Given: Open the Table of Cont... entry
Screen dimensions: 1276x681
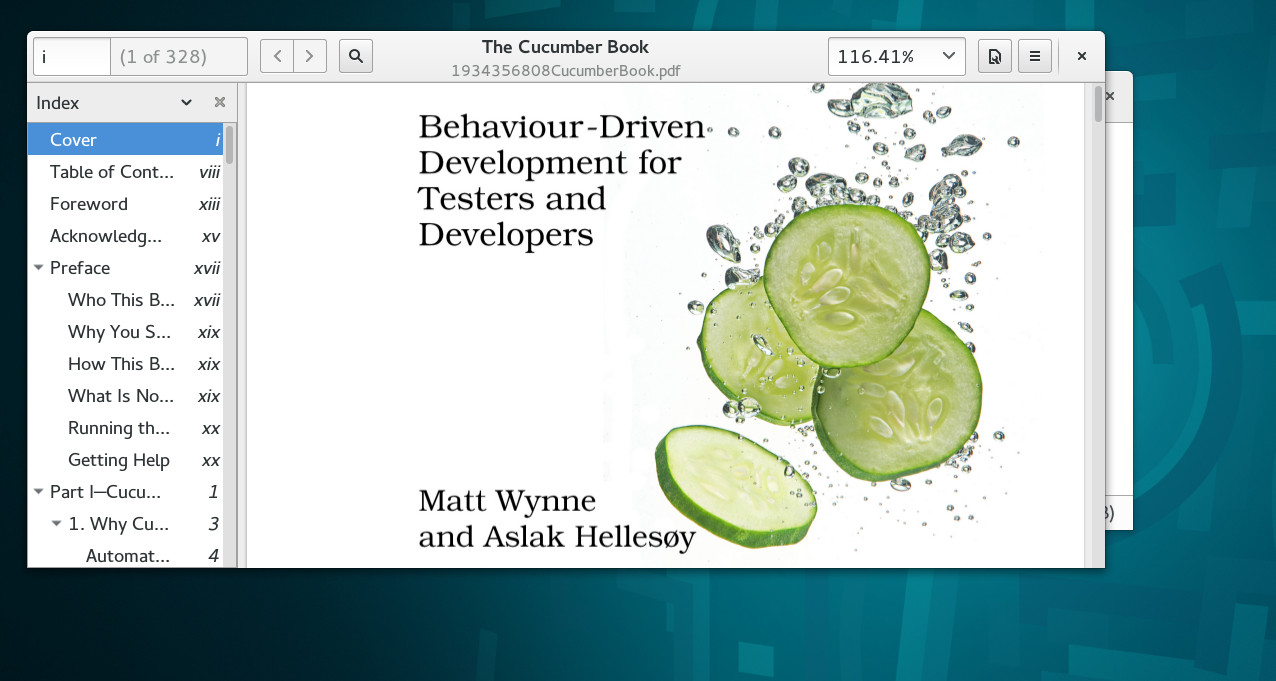Looking at the screenshot, I should click(x=125, y=172).
